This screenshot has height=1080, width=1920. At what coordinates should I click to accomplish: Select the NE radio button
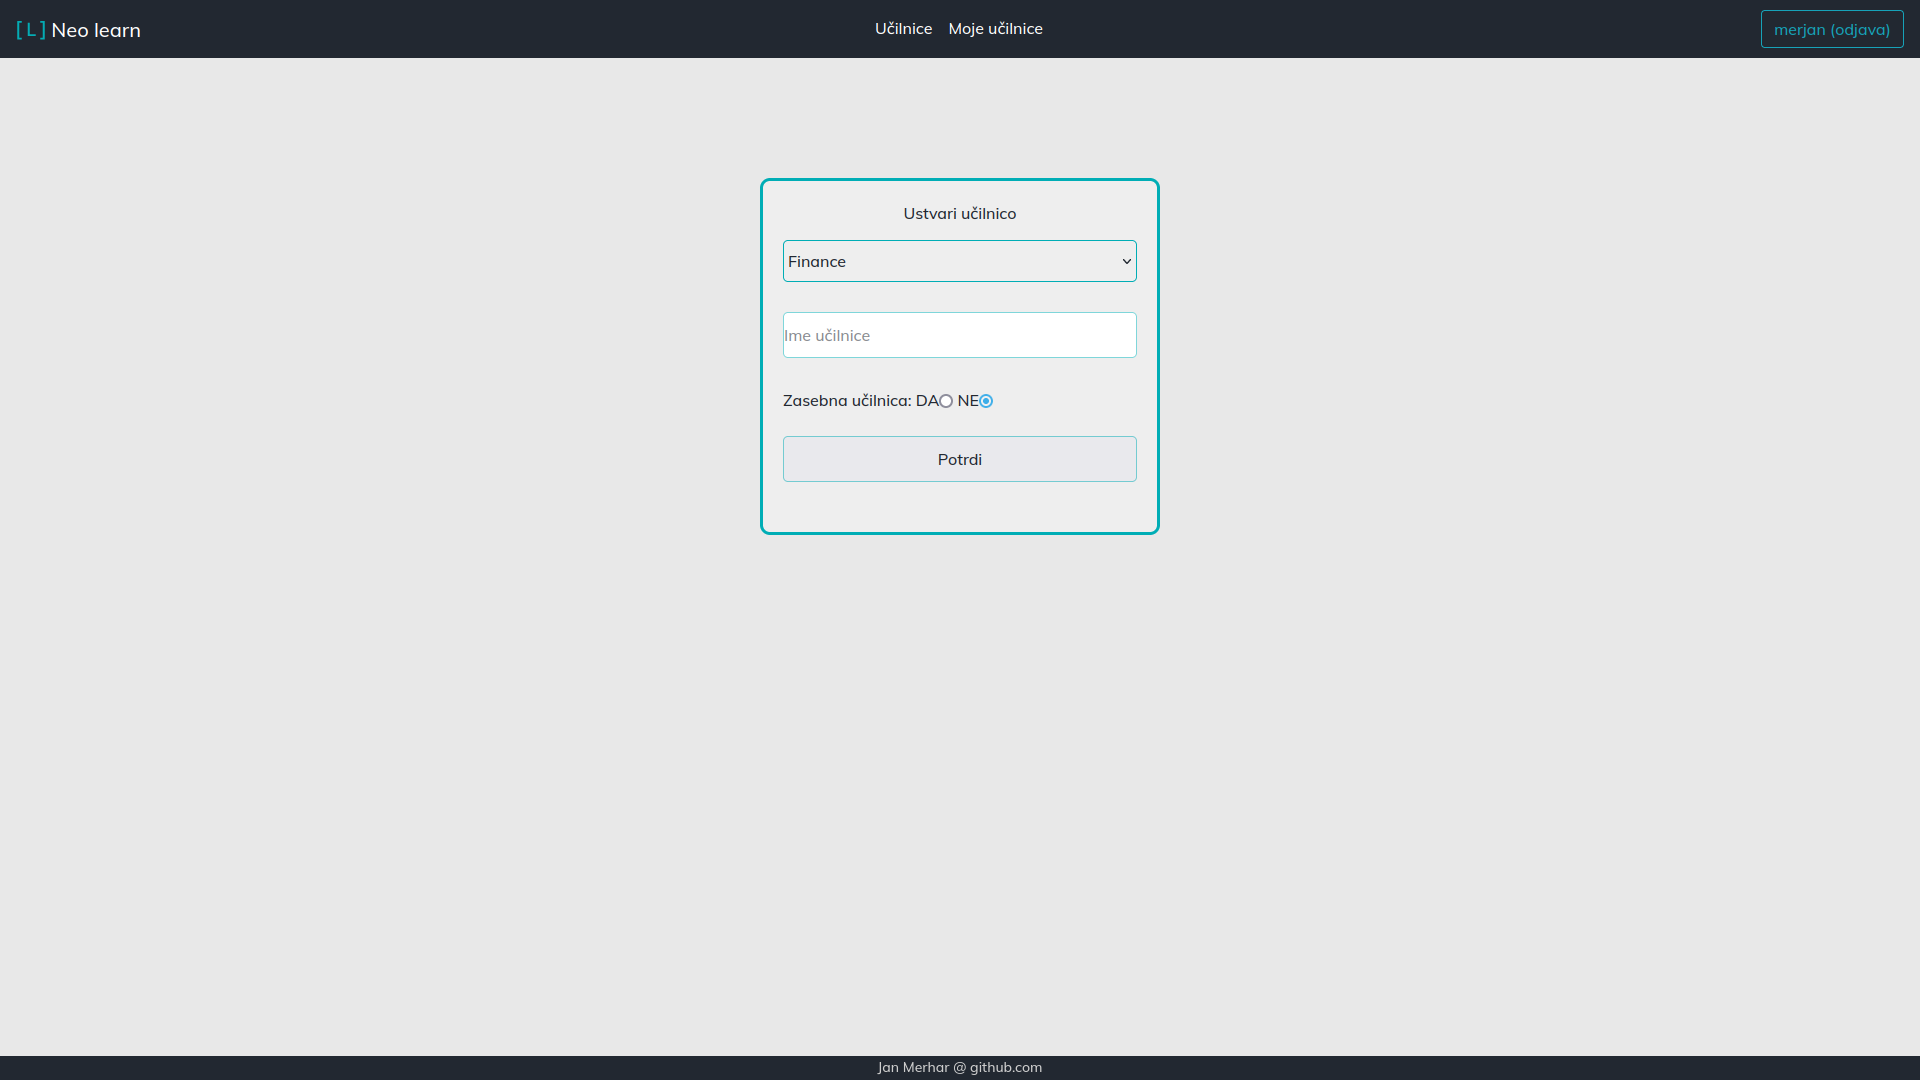[986, 401]
